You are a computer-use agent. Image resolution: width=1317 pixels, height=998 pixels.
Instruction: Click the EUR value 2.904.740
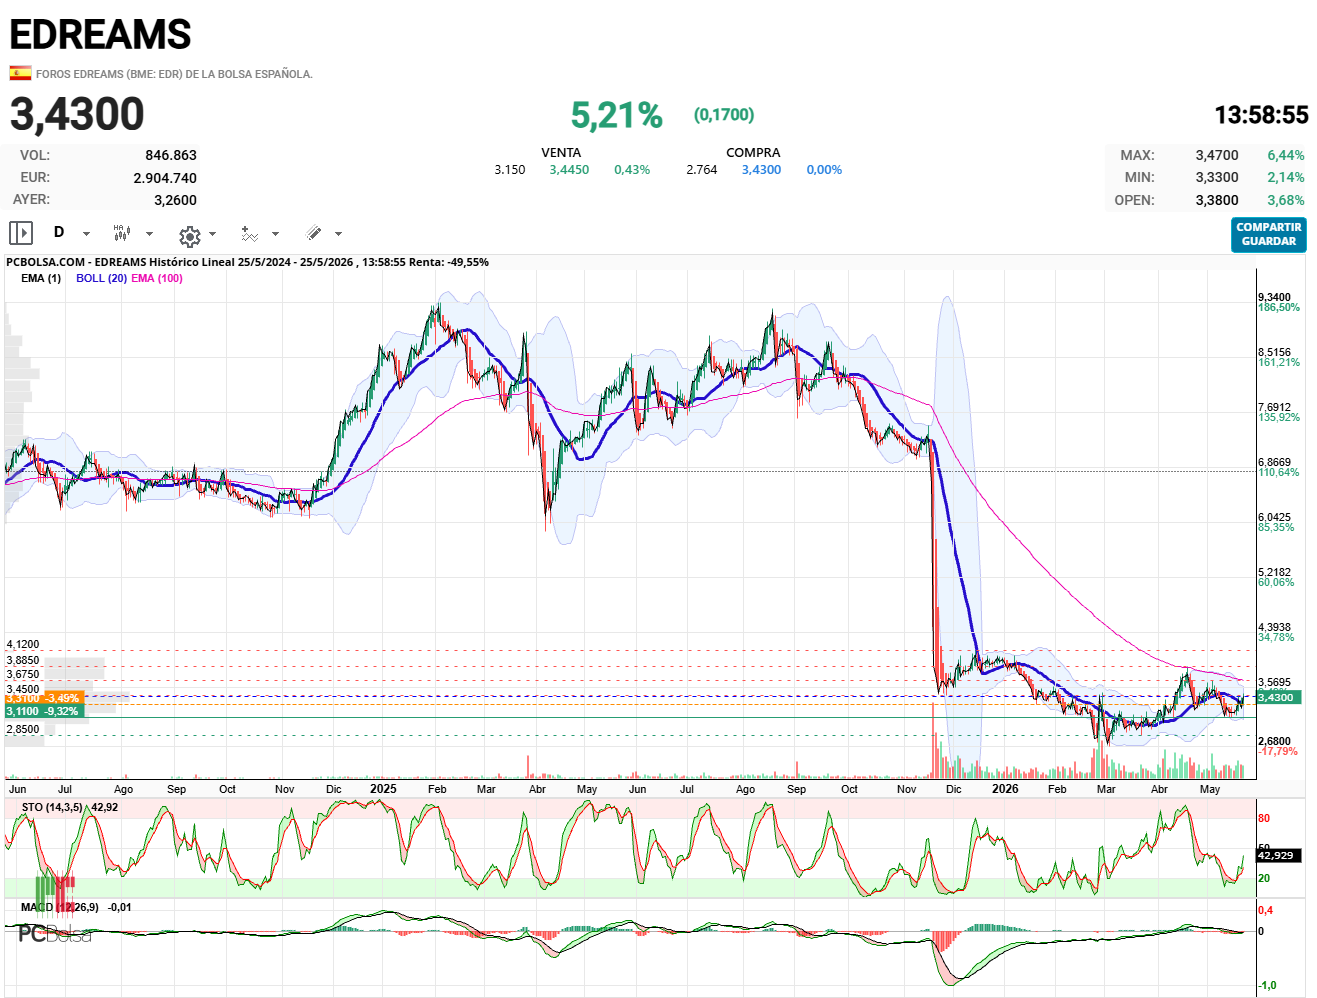pyautogui.click(x=165, y=178)
